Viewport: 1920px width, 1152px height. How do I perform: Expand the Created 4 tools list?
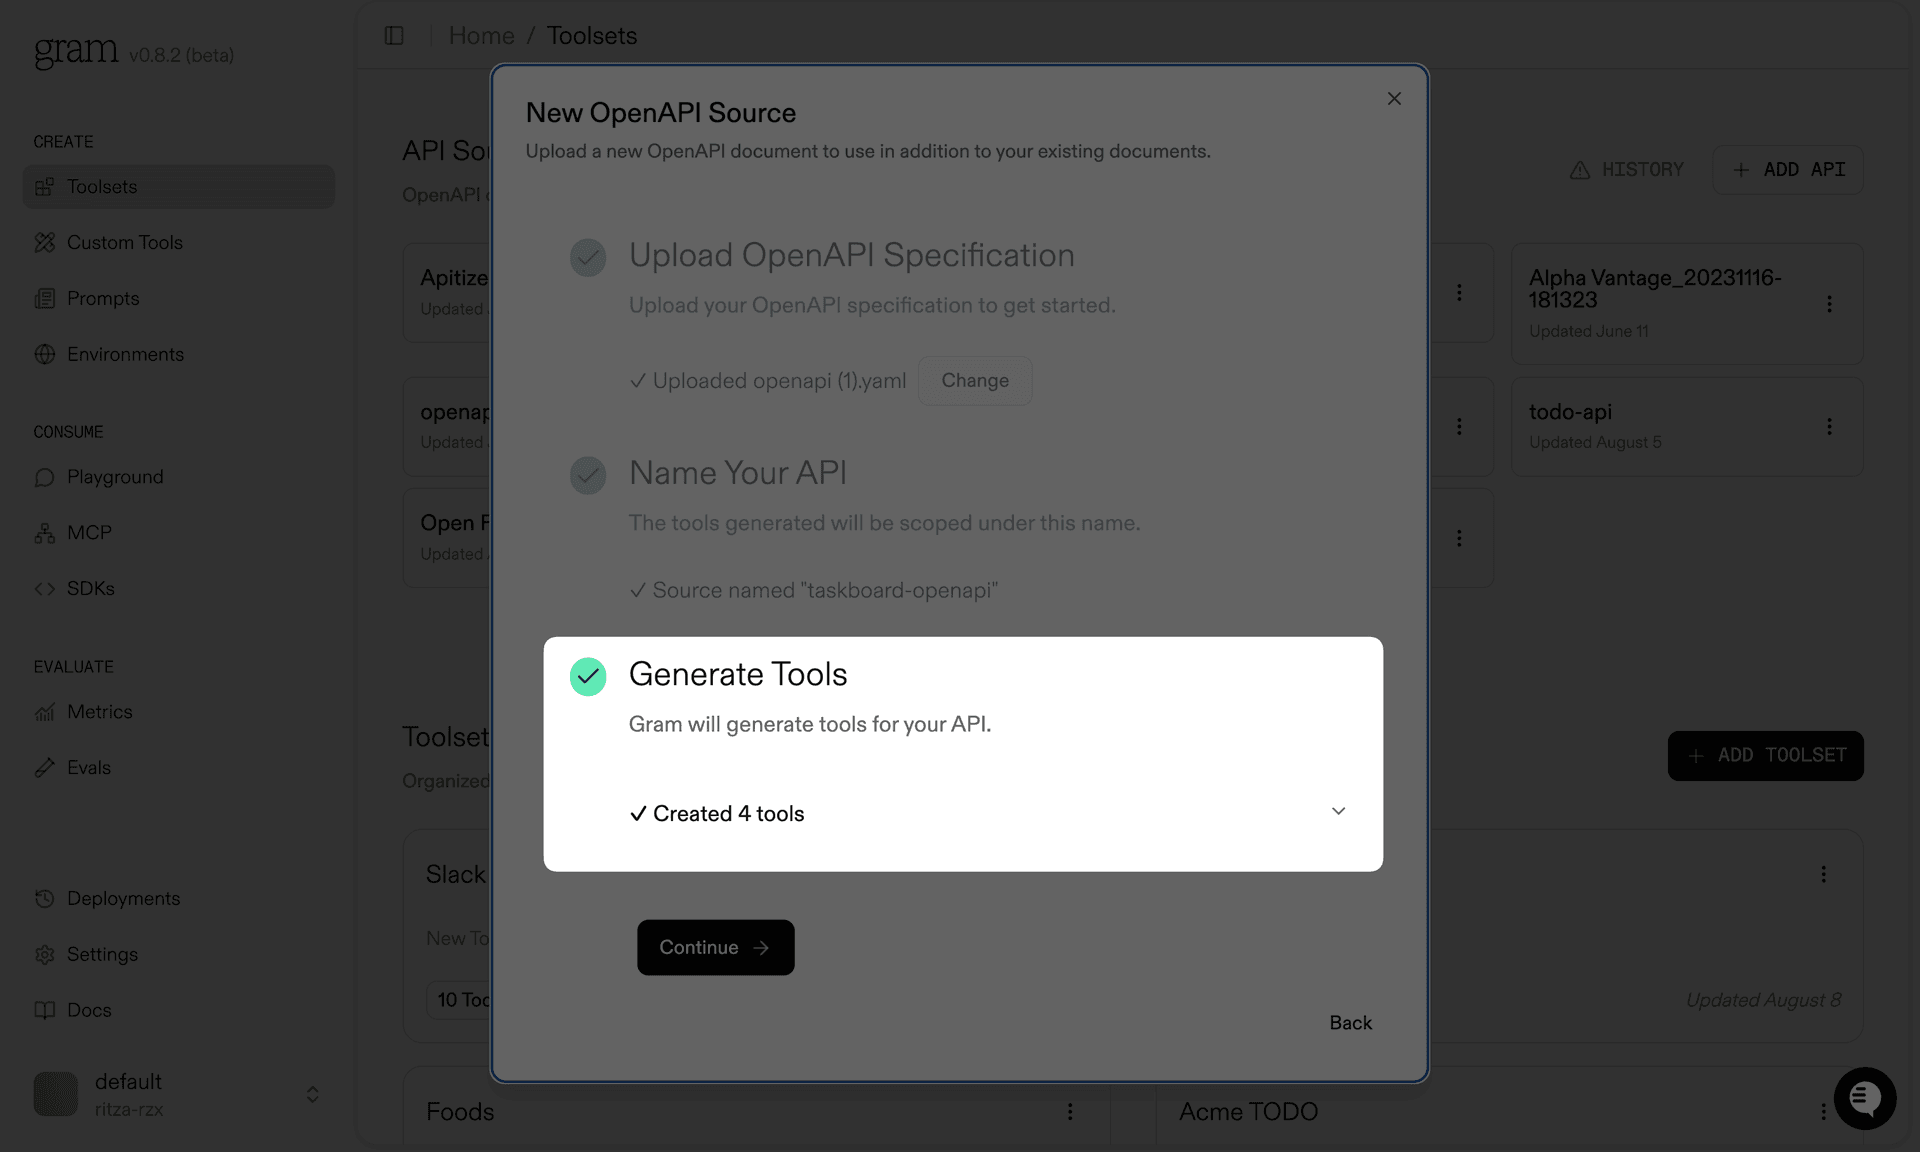(1339, 811)
